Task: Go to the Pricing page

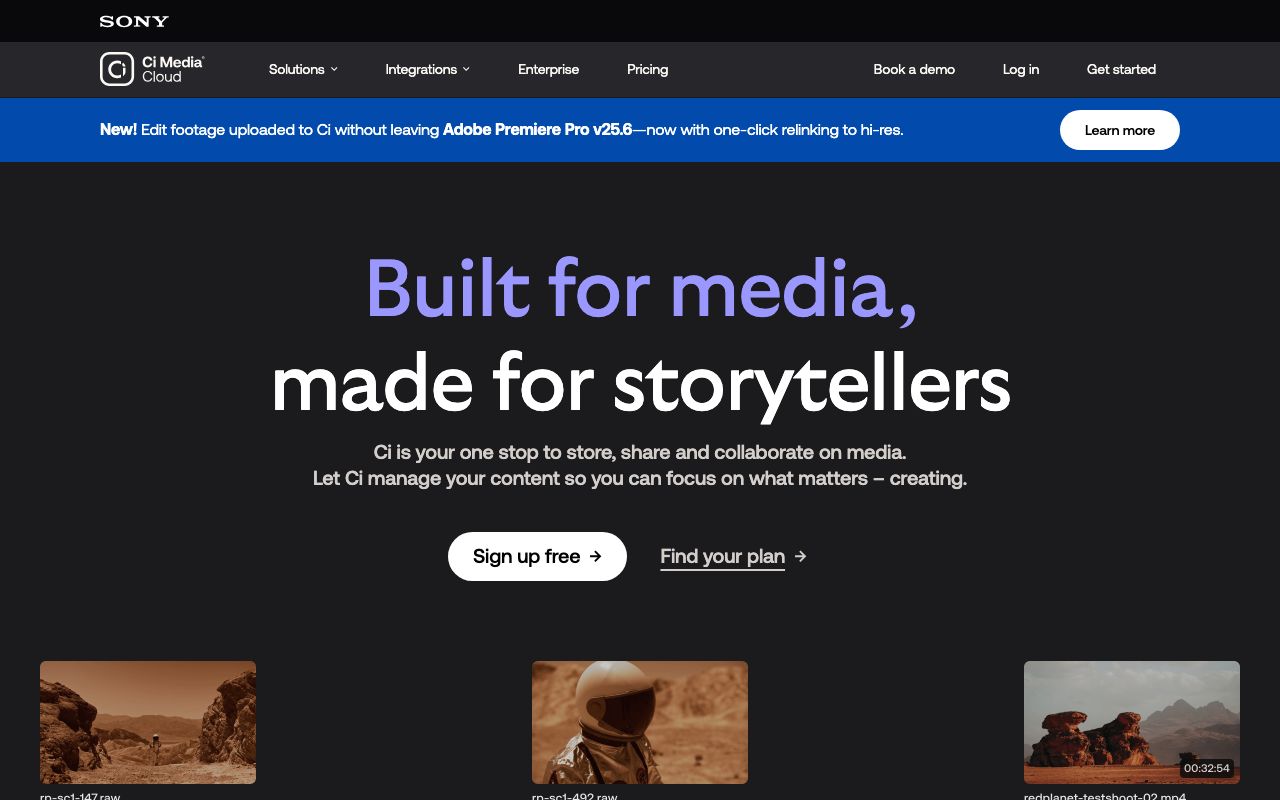Action: 647,69
